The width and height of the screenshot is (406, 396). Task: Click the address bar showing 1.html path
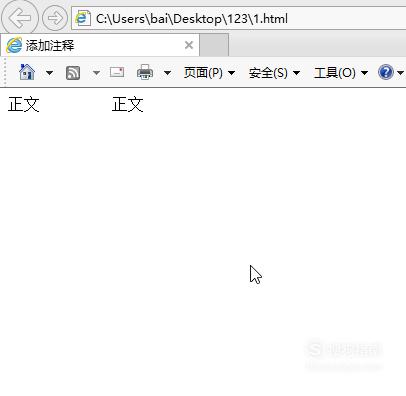[239, 18]
